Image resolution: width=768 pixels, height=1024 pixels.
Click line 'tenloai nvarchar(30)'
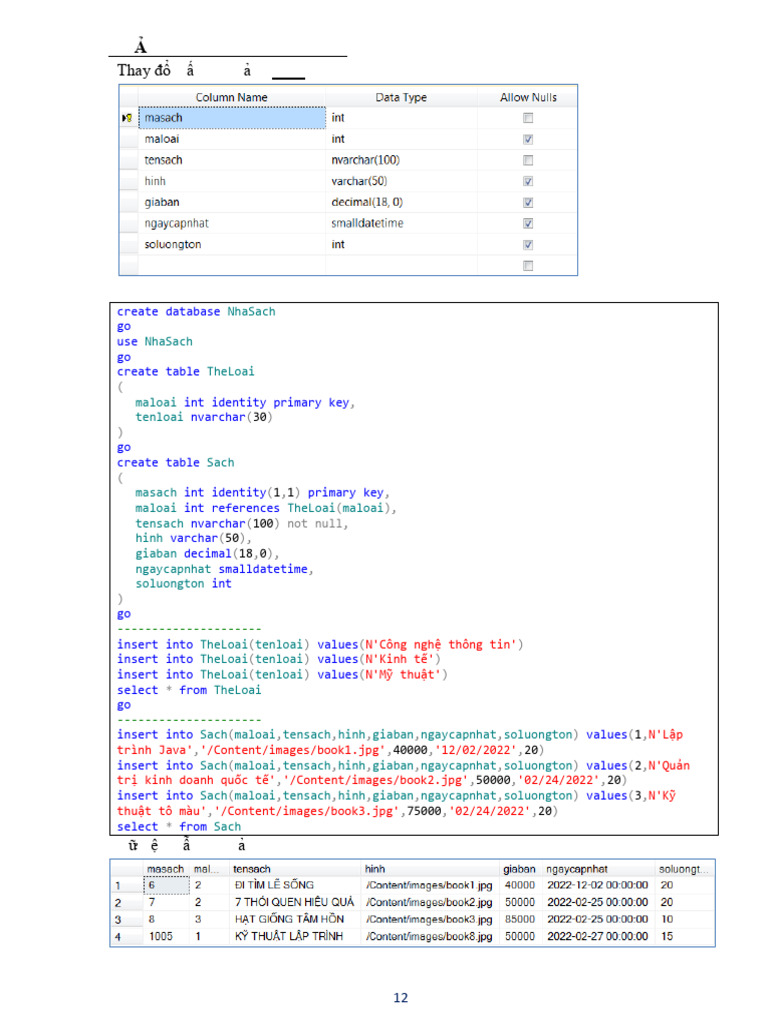[204, 417]
